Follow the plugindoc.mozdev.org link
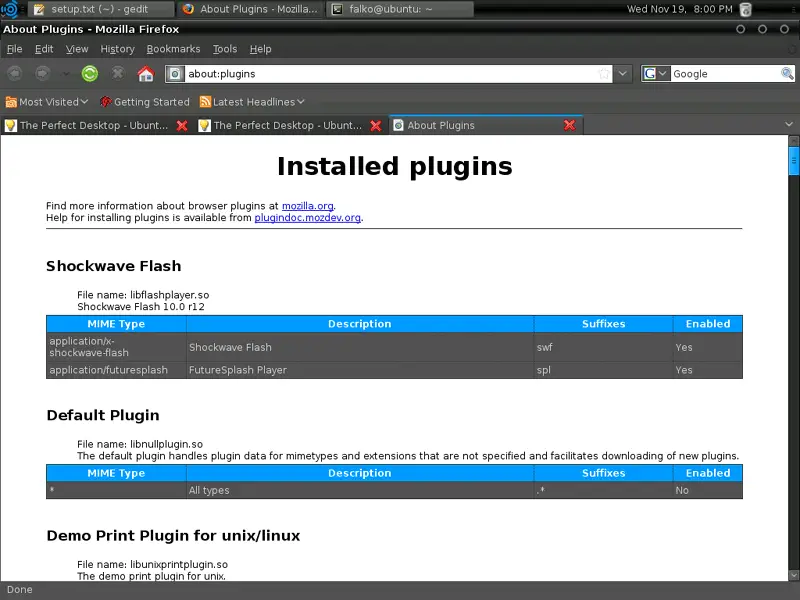The height and width of the screenshot is (600, 800). [308, 217]
